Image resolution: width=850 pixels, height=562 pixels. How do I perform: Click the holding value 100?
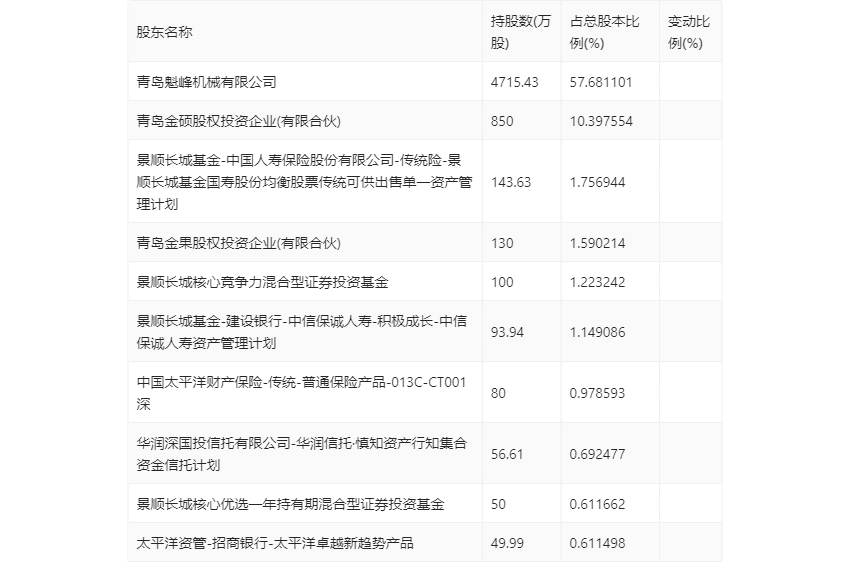pyautogui.click(x=502, y=282)
